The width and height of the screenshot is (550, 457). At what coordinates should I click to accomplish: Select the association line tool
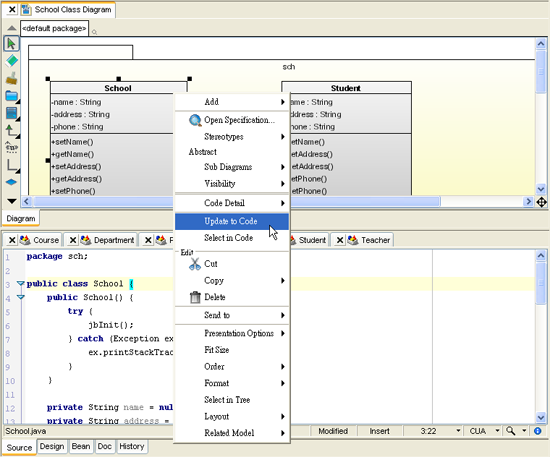tap(12, 165)
